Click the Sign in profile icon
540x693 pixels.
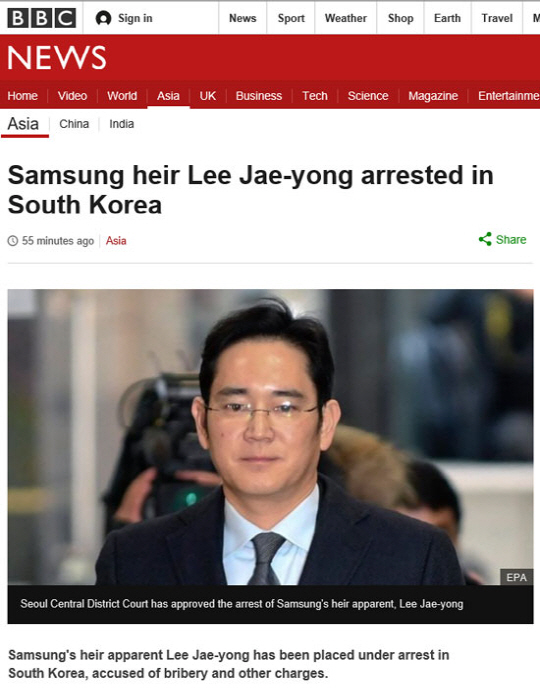point(103,18)
